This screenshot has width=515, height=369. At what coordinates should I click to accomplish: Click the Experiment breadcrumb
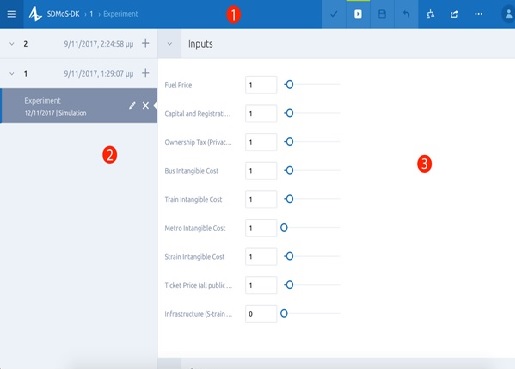tap(121, 14)
